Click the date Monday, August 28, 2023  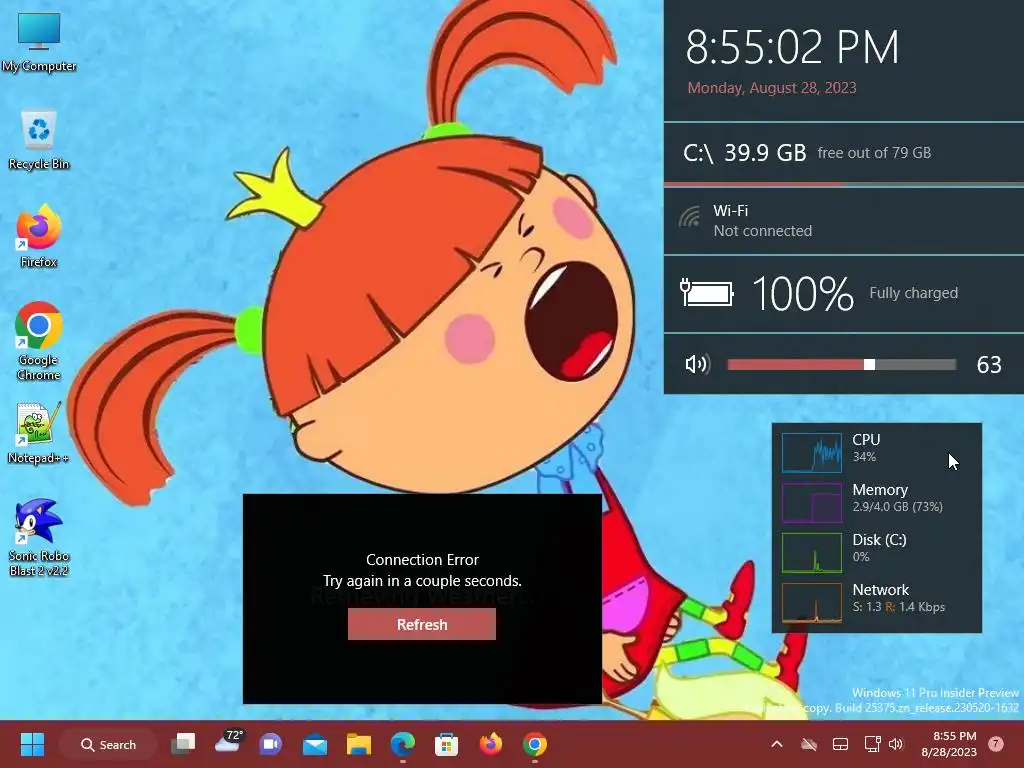coord(772,88)
